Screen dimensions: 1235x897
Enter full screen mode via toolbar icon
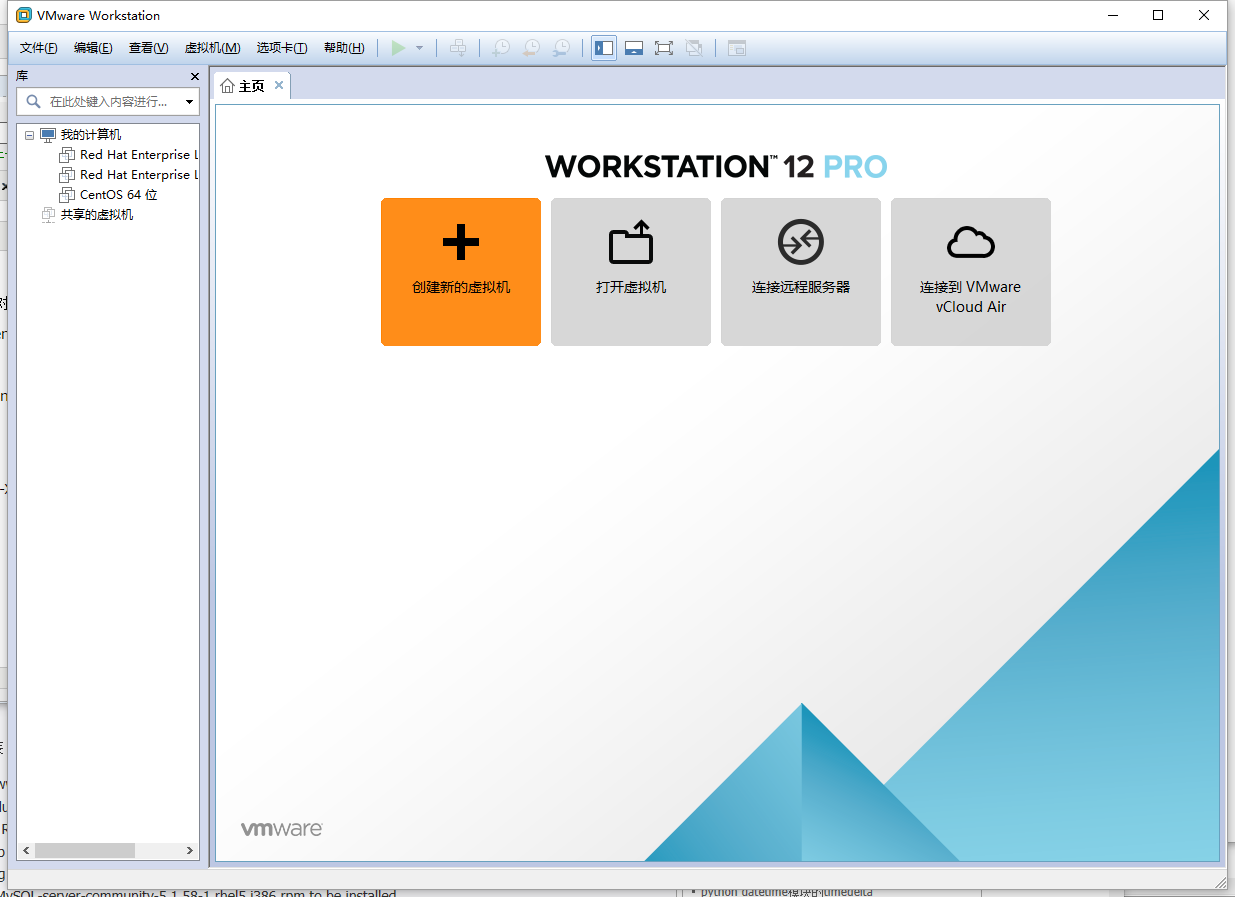point(664,48)
